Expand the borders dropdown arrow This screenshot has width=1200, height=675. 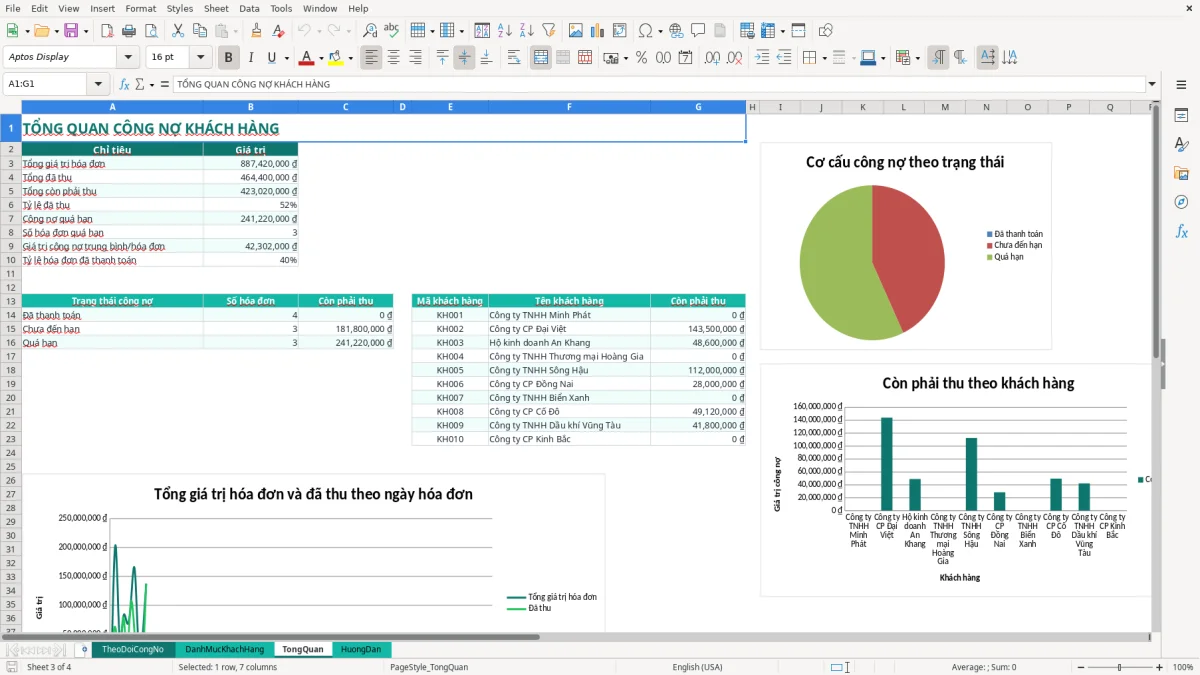tap(824, 58)
